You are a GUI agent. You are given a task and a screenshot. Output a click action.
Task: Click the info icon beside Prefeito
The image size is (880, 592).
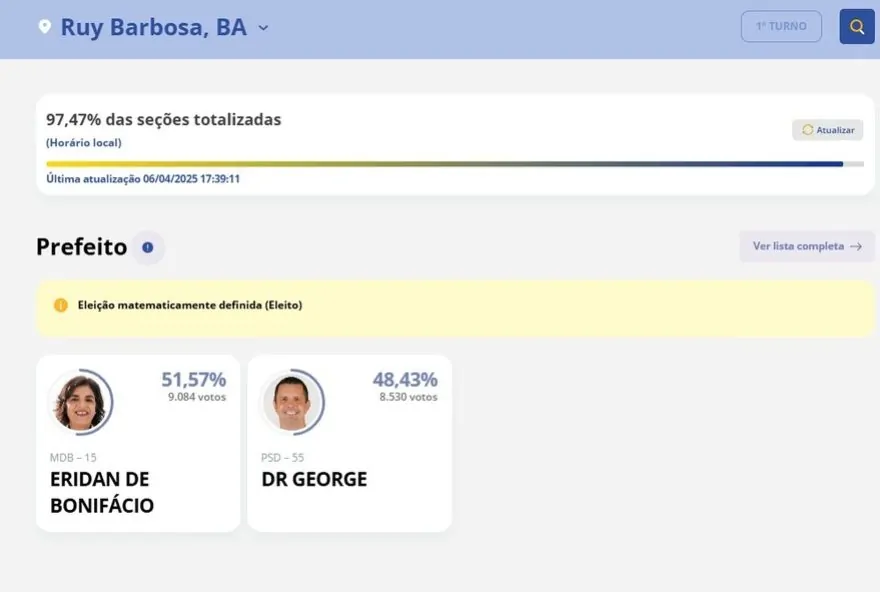point(148,247)
